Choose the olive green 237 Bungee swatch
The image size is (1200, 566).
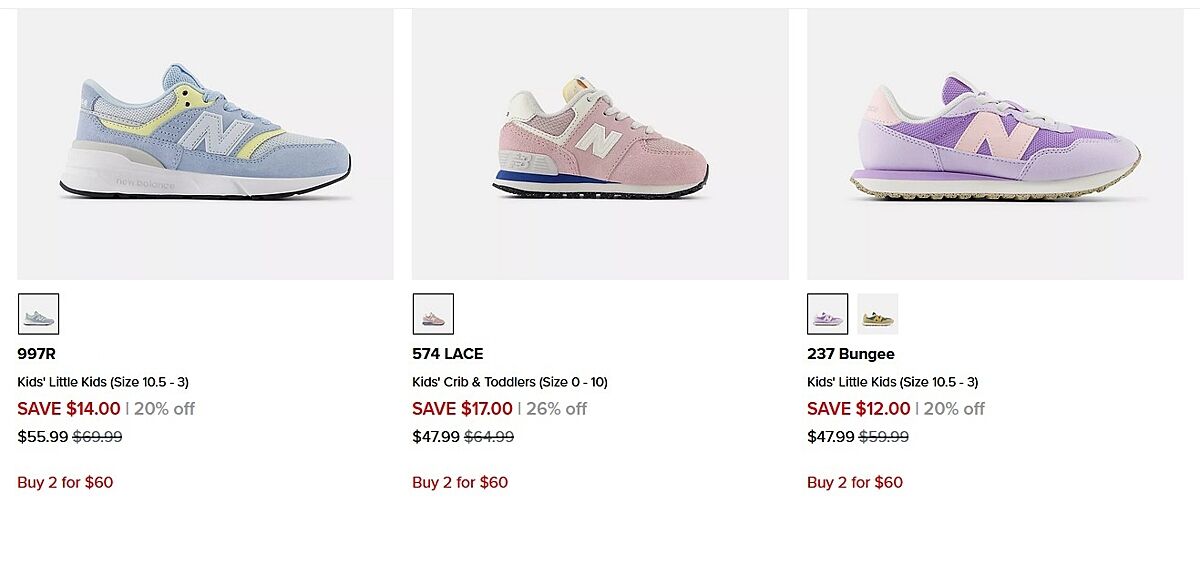[x=878, y=314]
